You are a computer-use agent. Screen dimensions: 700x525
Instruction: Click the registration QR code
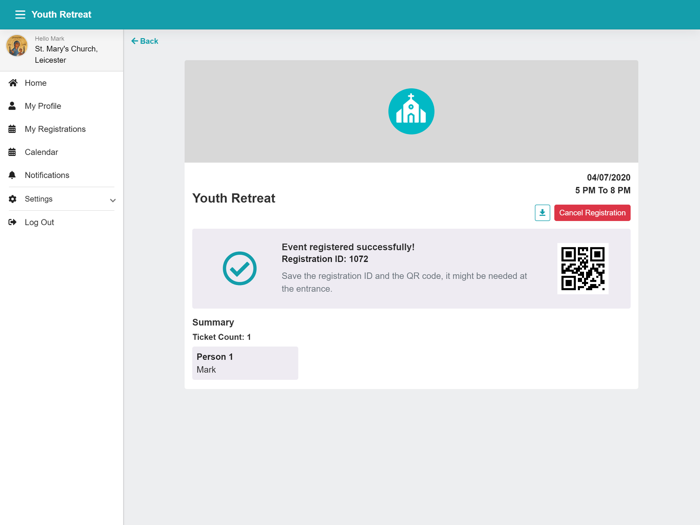(x=583, y=268)
